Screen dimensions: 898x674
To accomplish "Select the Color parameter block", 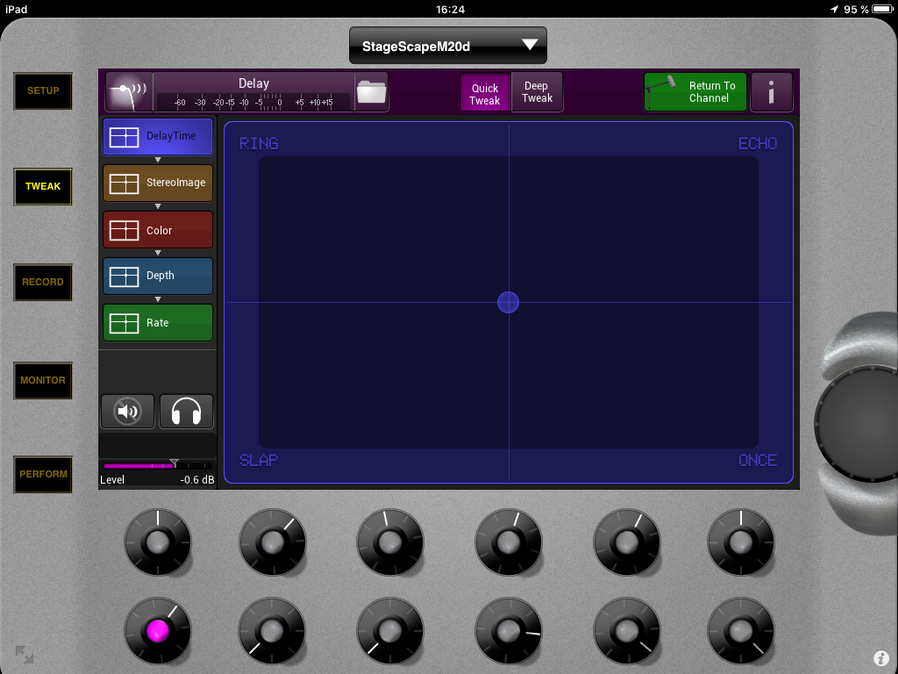I will (x=158, y=230).
